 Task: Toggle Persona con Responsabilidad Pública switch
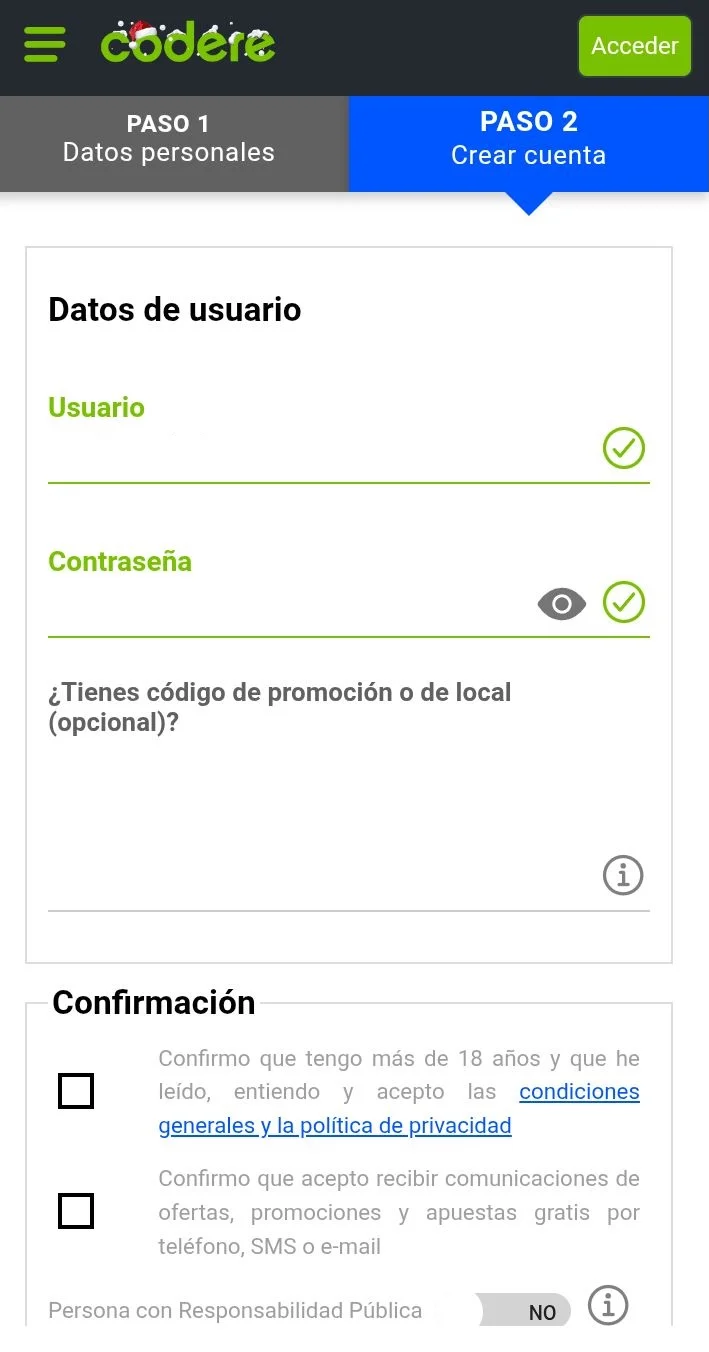point(523,1311)
